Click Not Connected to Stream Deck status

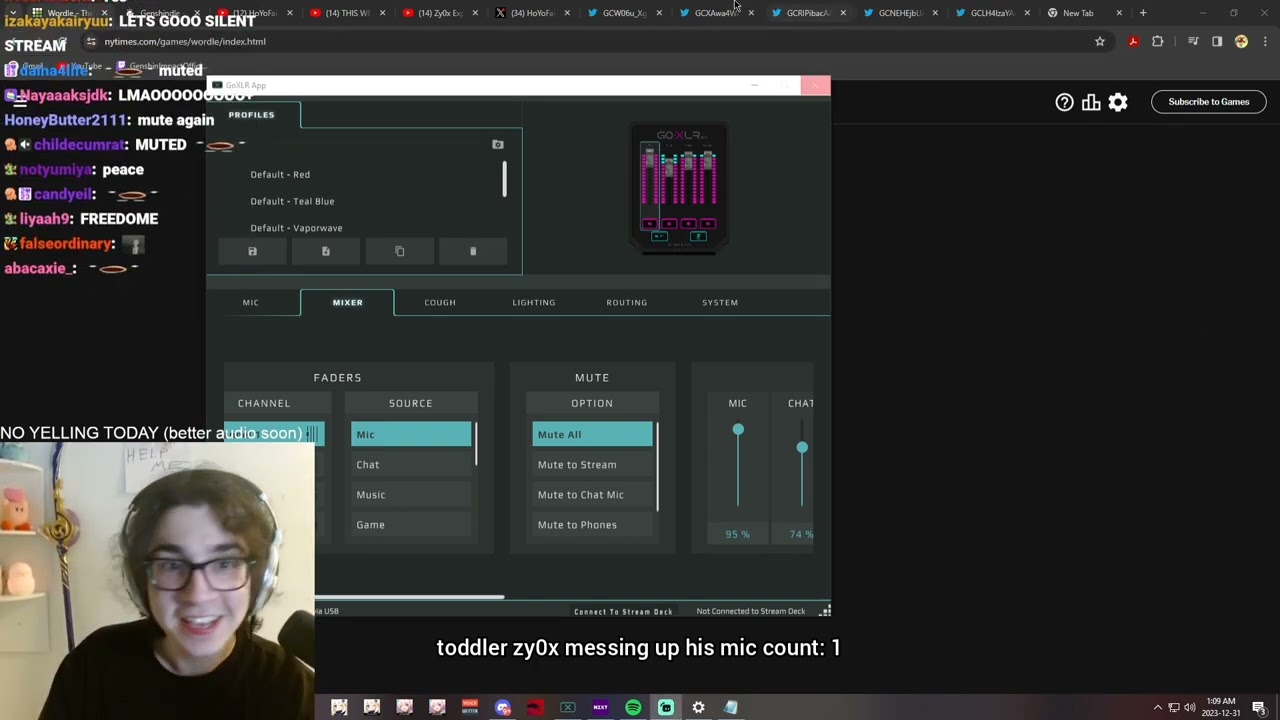(751, 611)
